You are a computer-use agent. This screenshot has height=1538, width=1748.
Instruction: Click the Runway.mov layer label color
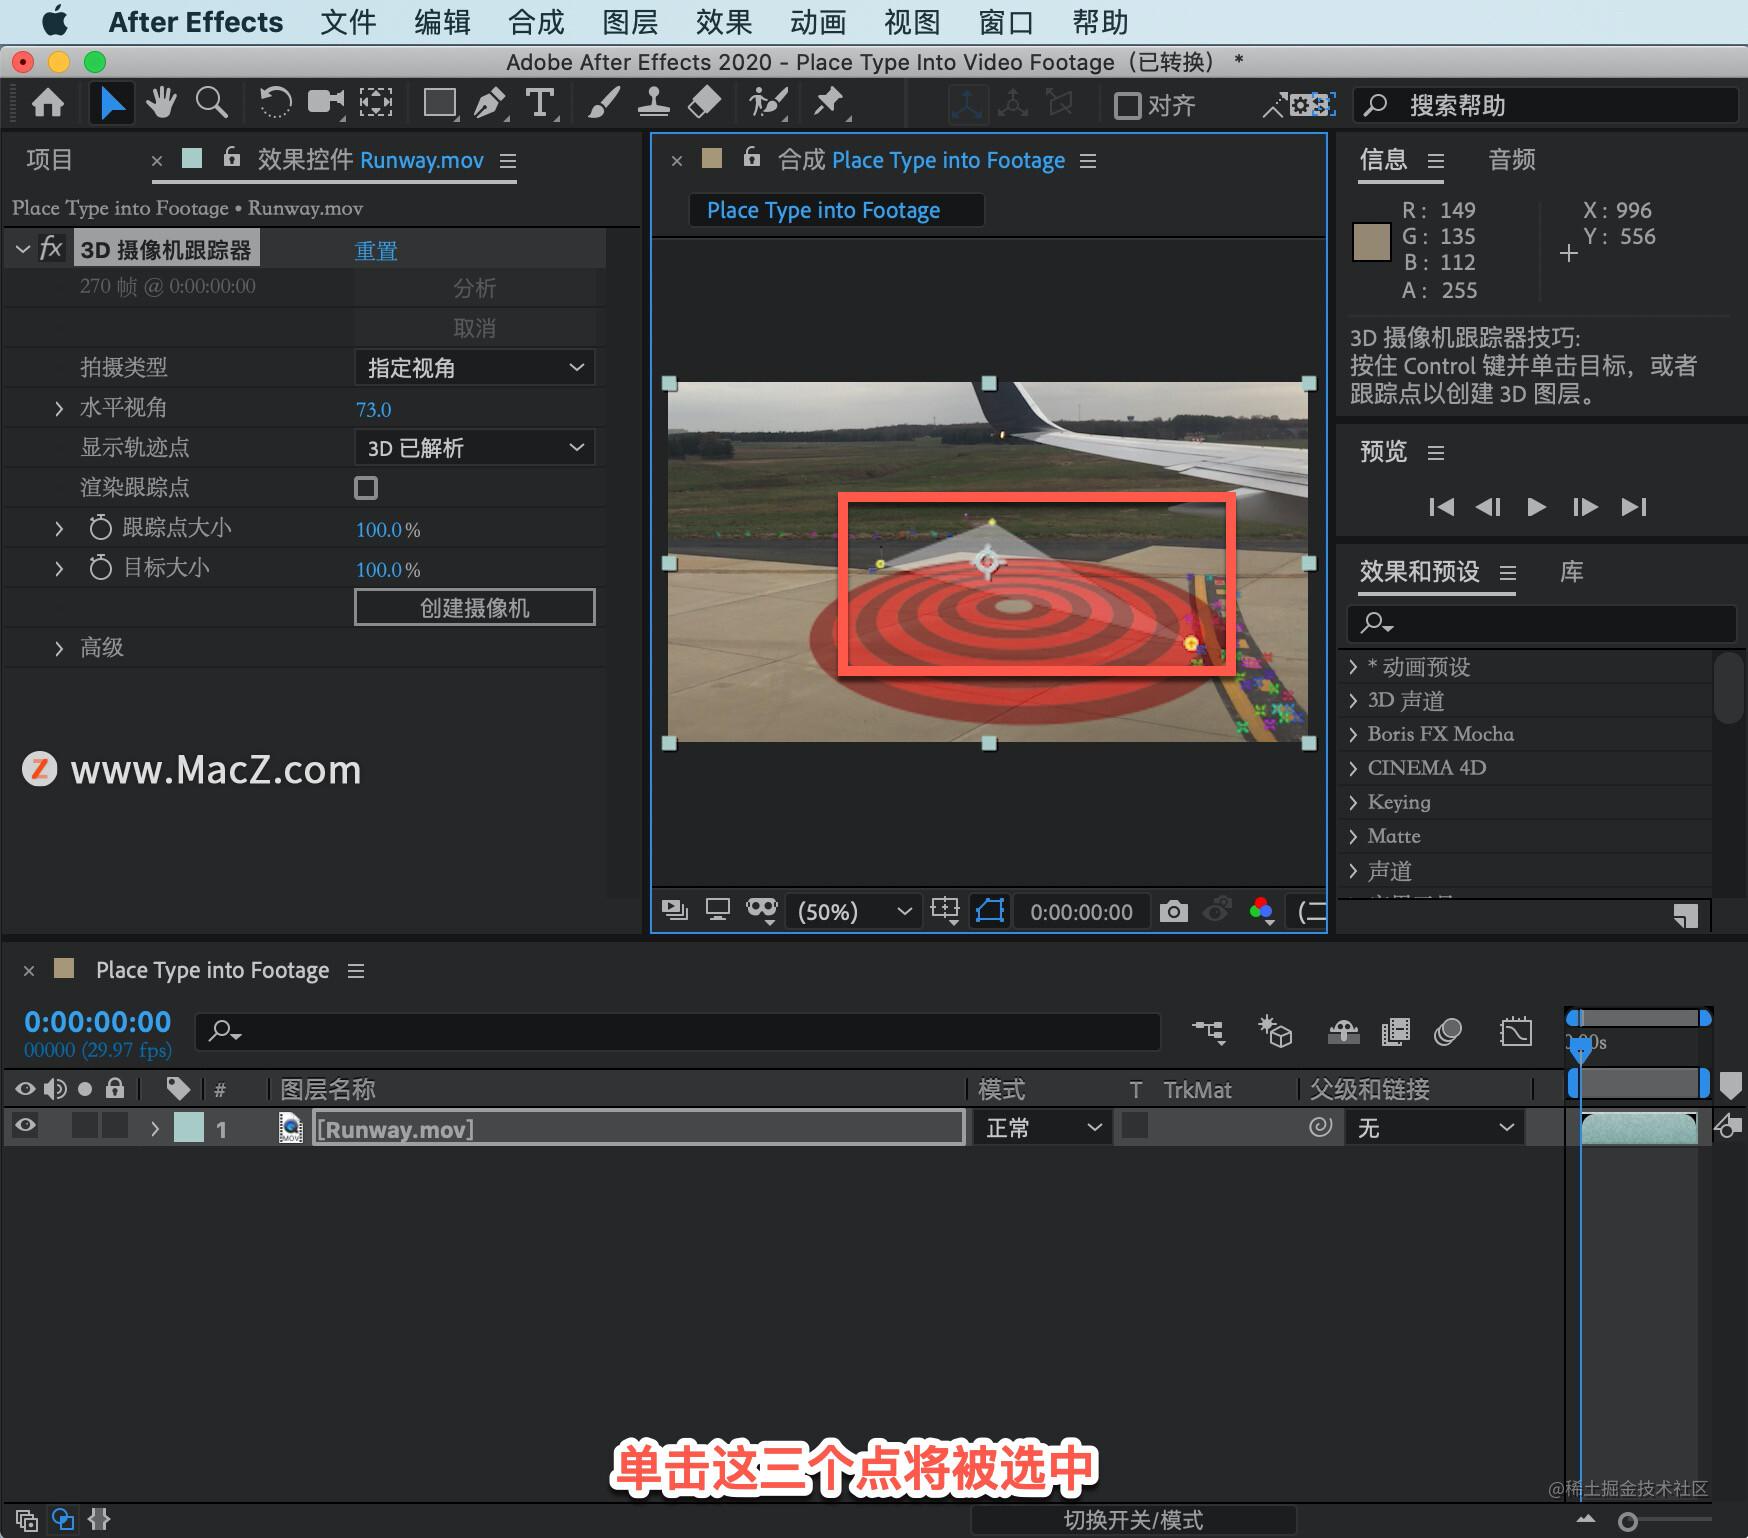tap(188, 1128)
